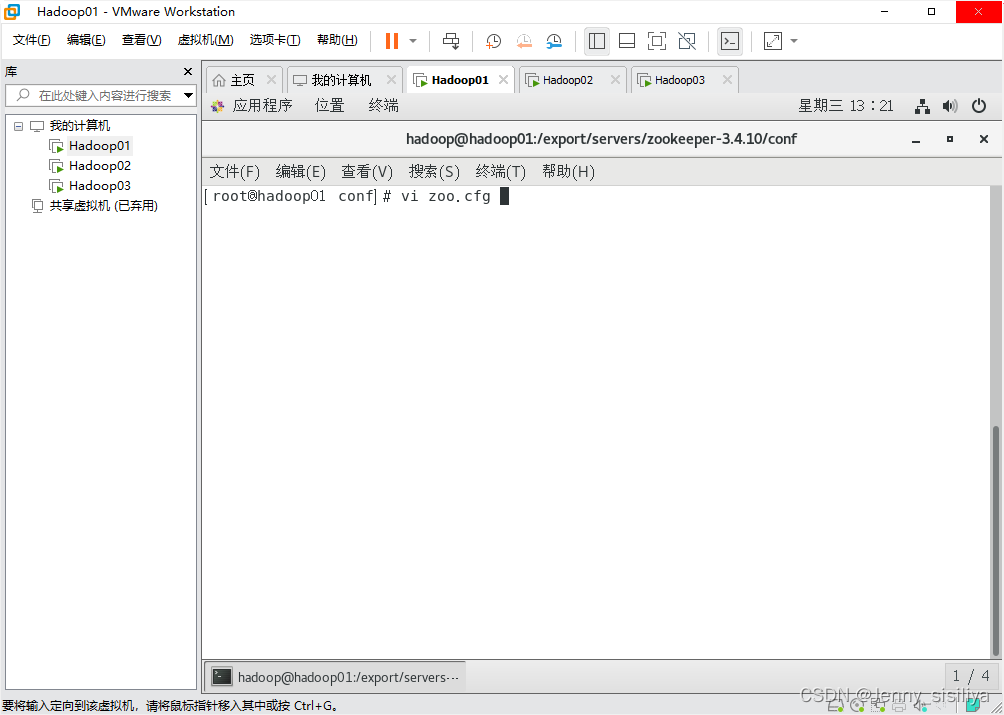This screenshot has height=715, width=1004.
Task: Toggle Unity mode icon
Action: [687, 41]
